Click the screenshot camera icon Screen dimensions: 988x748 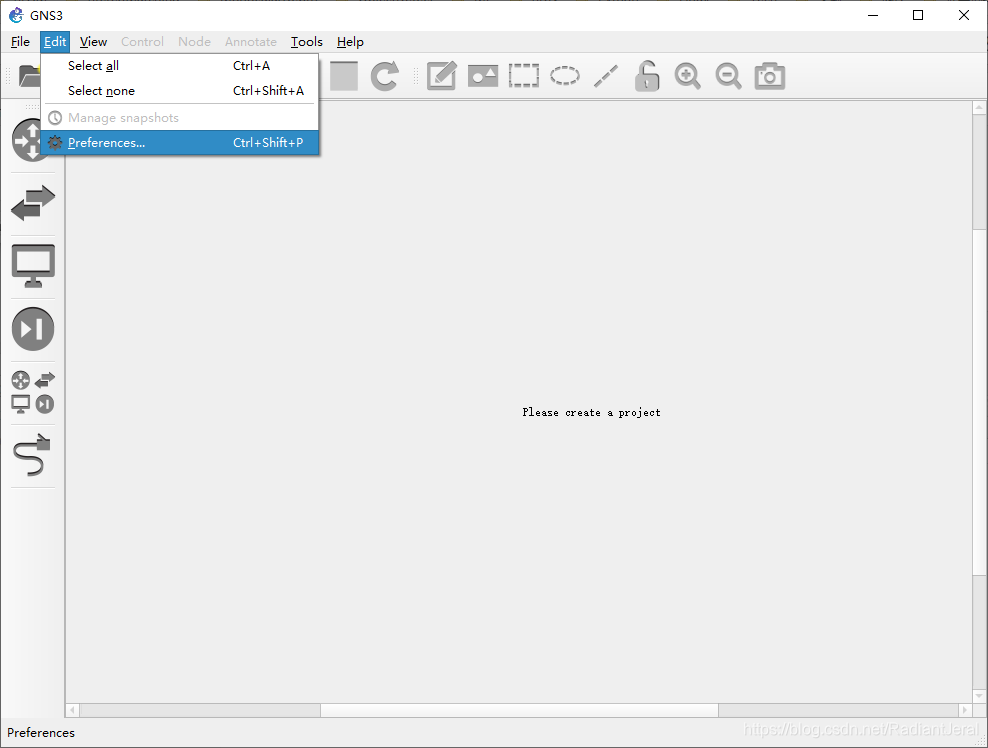point(770,76)
